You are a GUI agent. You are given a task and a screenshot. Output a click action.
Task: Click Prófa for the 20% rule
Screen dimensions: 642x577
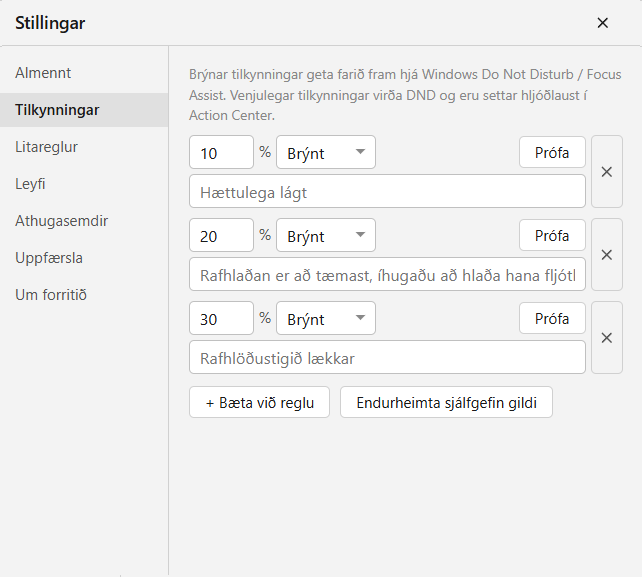point(552,235)
